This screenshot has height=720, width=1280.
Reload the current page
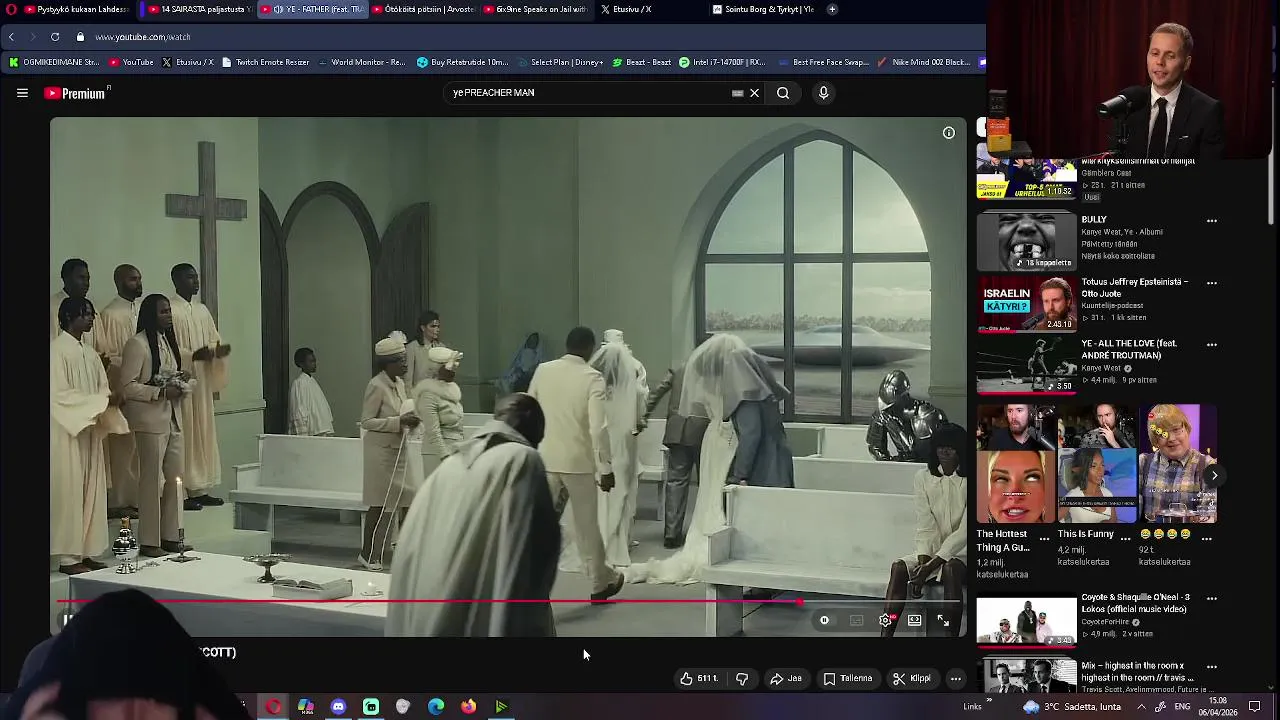pos(54,37)
